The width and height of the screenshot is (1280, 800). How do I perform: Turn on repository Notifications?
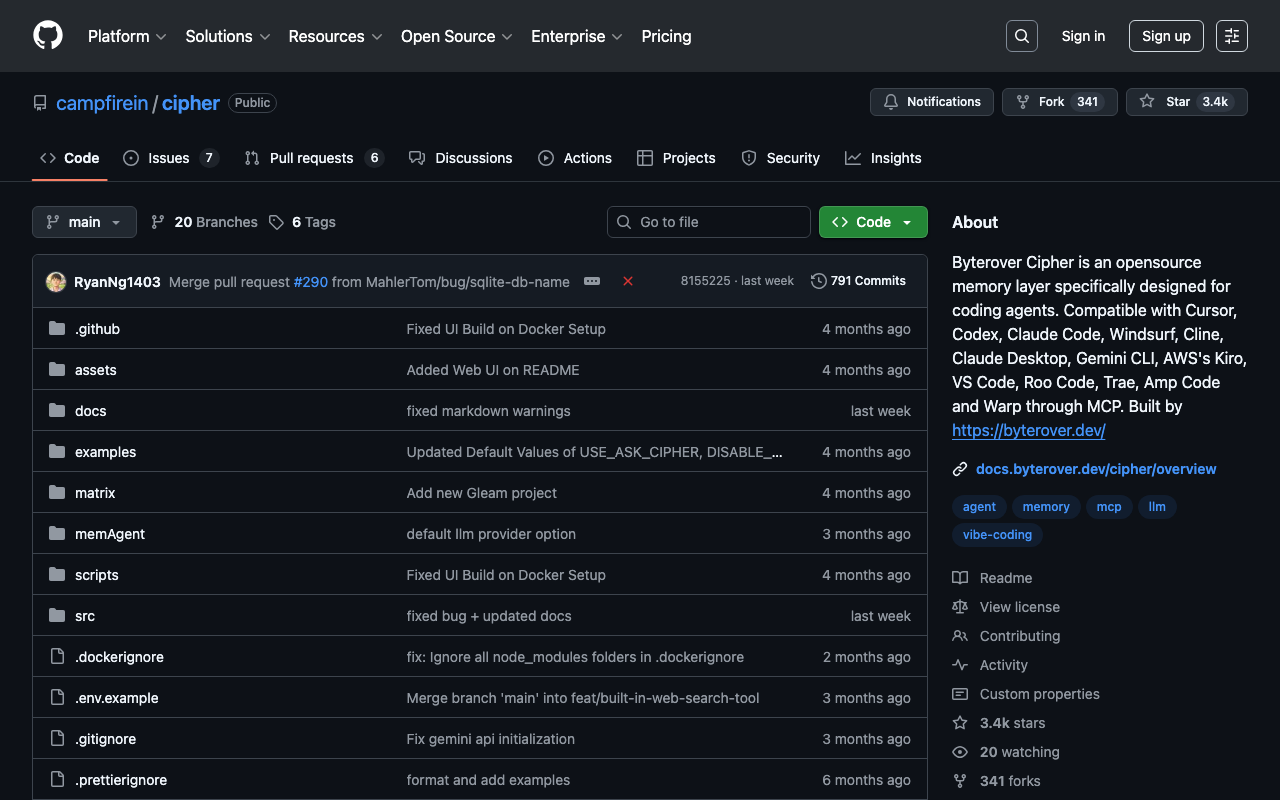click(x=932, y=102)
